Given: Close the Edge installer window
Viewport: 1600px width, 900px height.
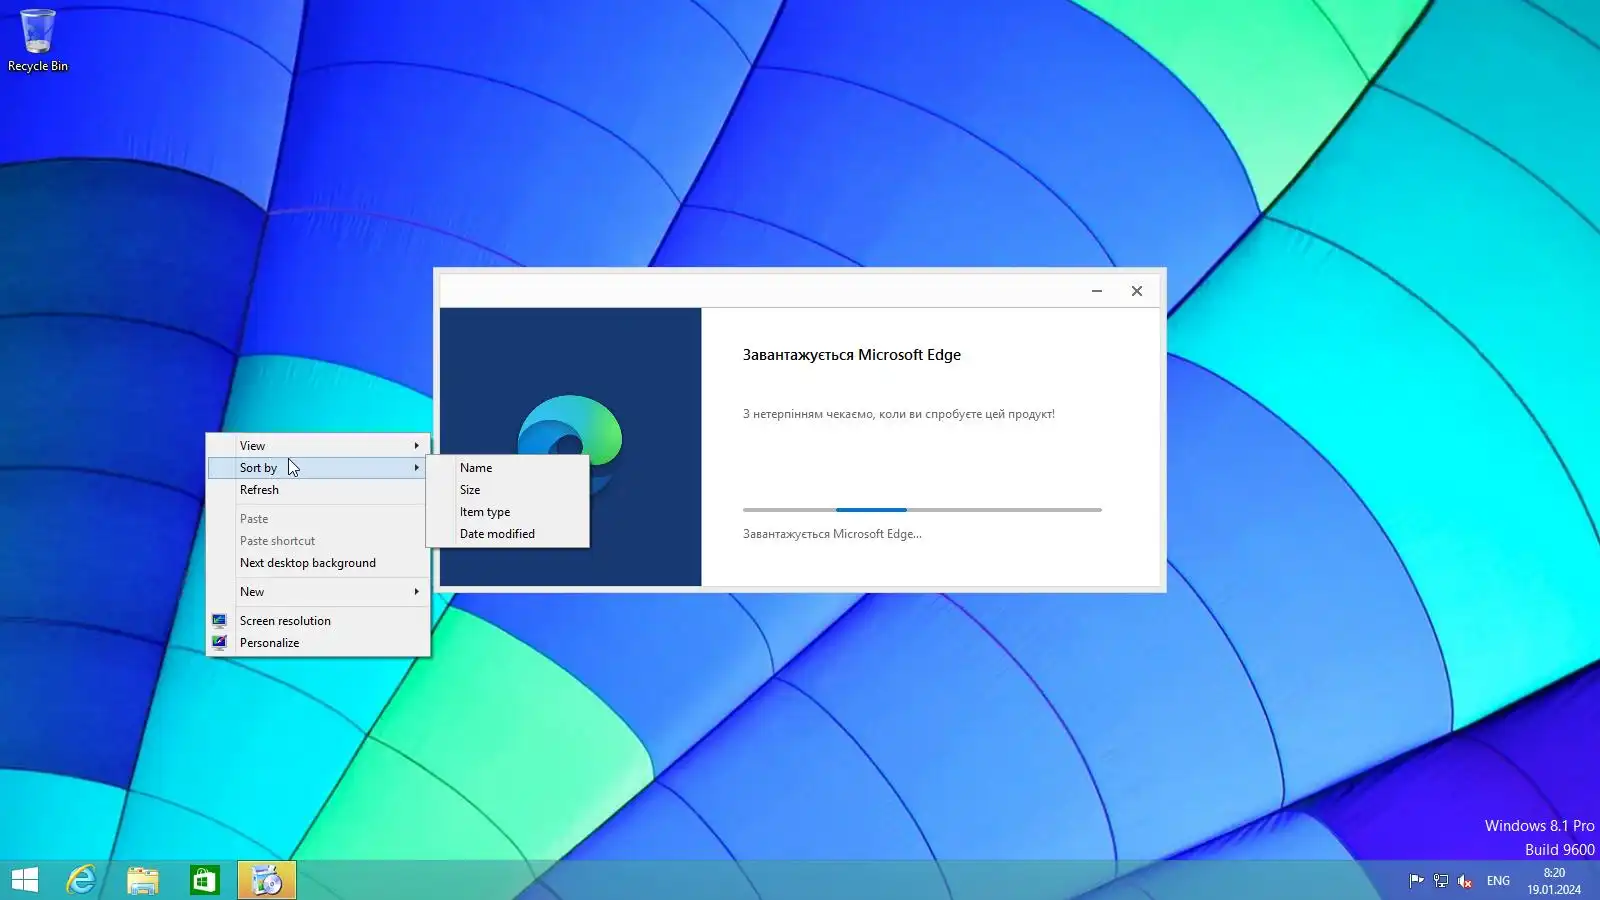Looking at the screenshot, I should (1137, 291).
